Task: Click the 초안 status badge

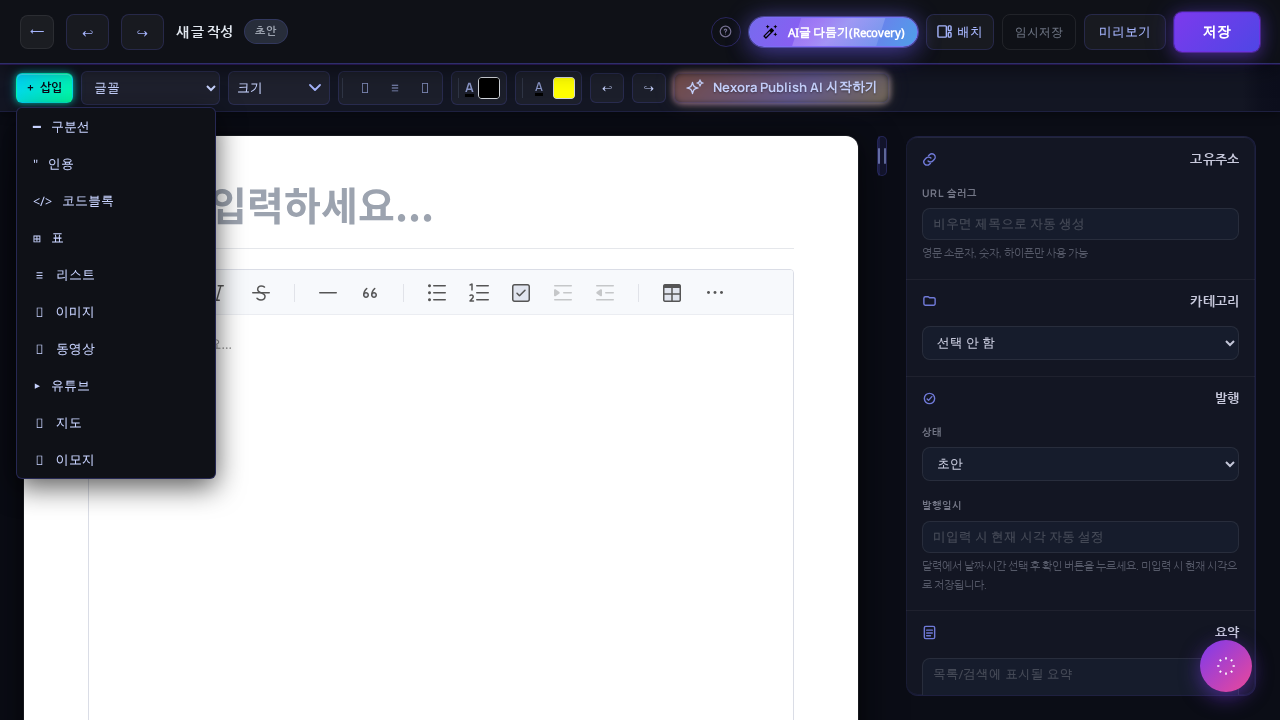Action: coord(266,31)
